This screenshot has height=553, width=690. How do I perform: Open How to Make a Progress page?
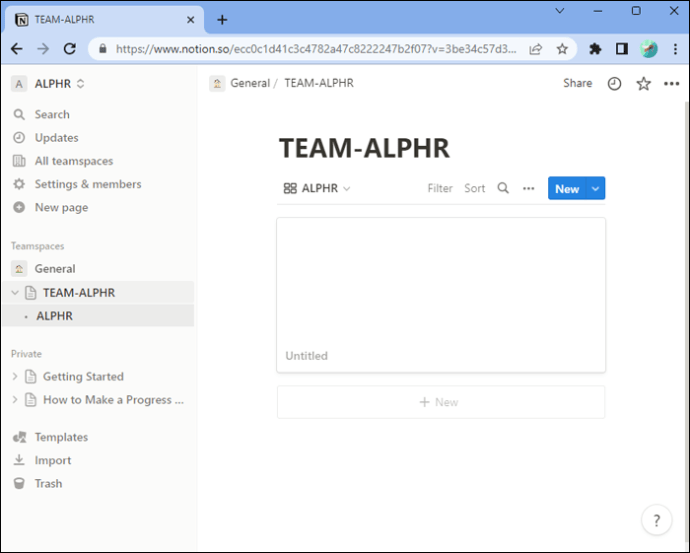pyautogui.click(x=113, y=400)
